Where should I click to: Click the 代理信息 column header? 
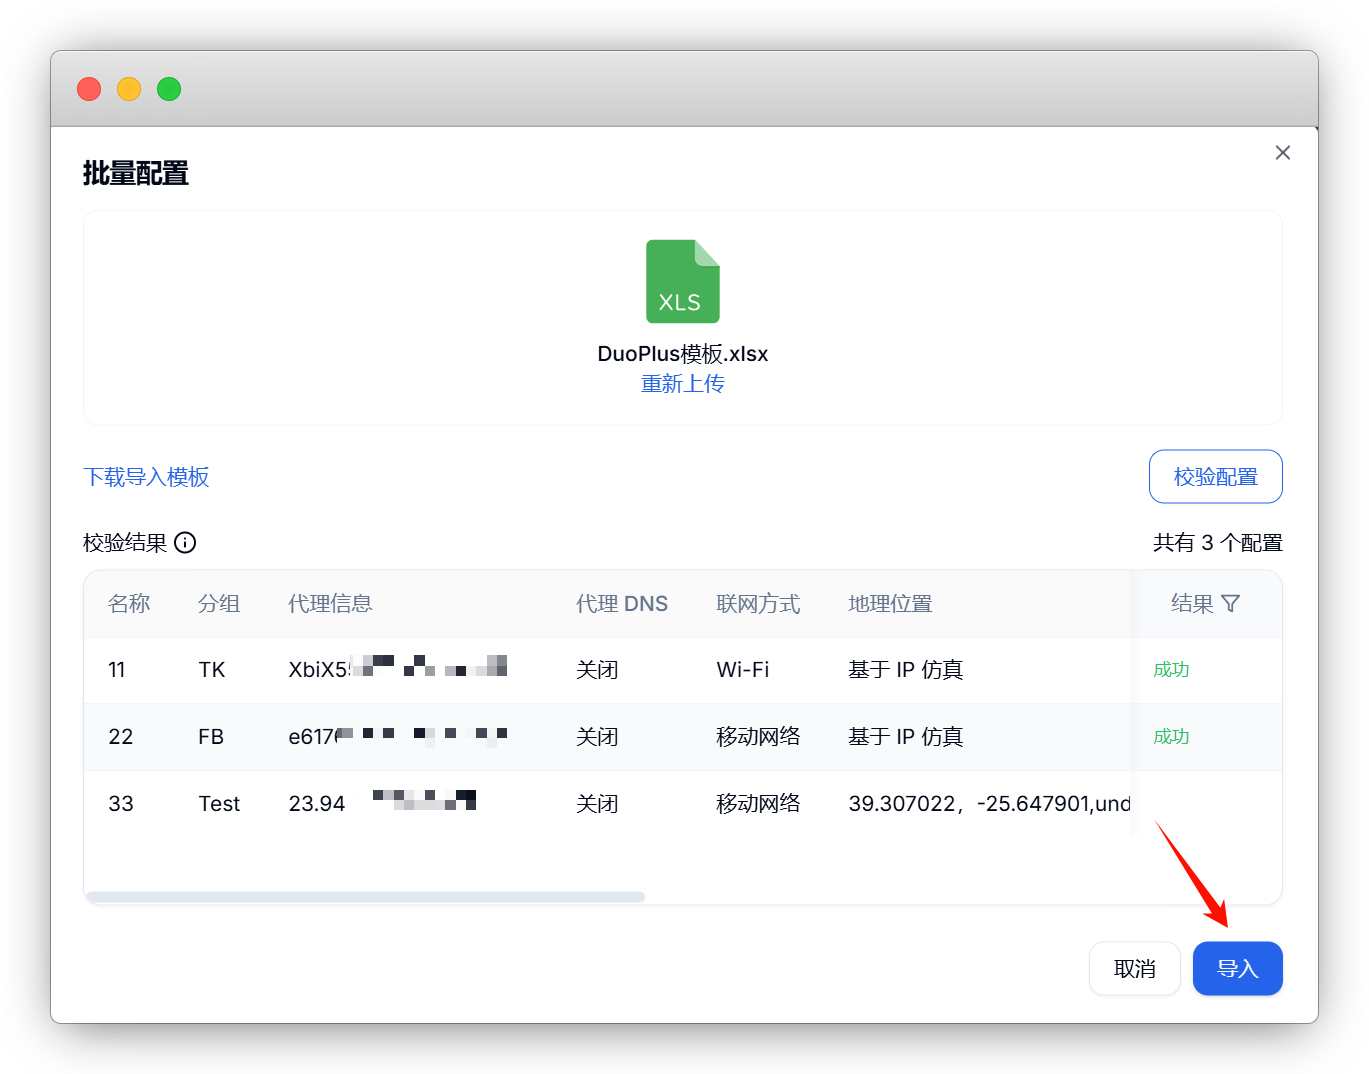330,604
